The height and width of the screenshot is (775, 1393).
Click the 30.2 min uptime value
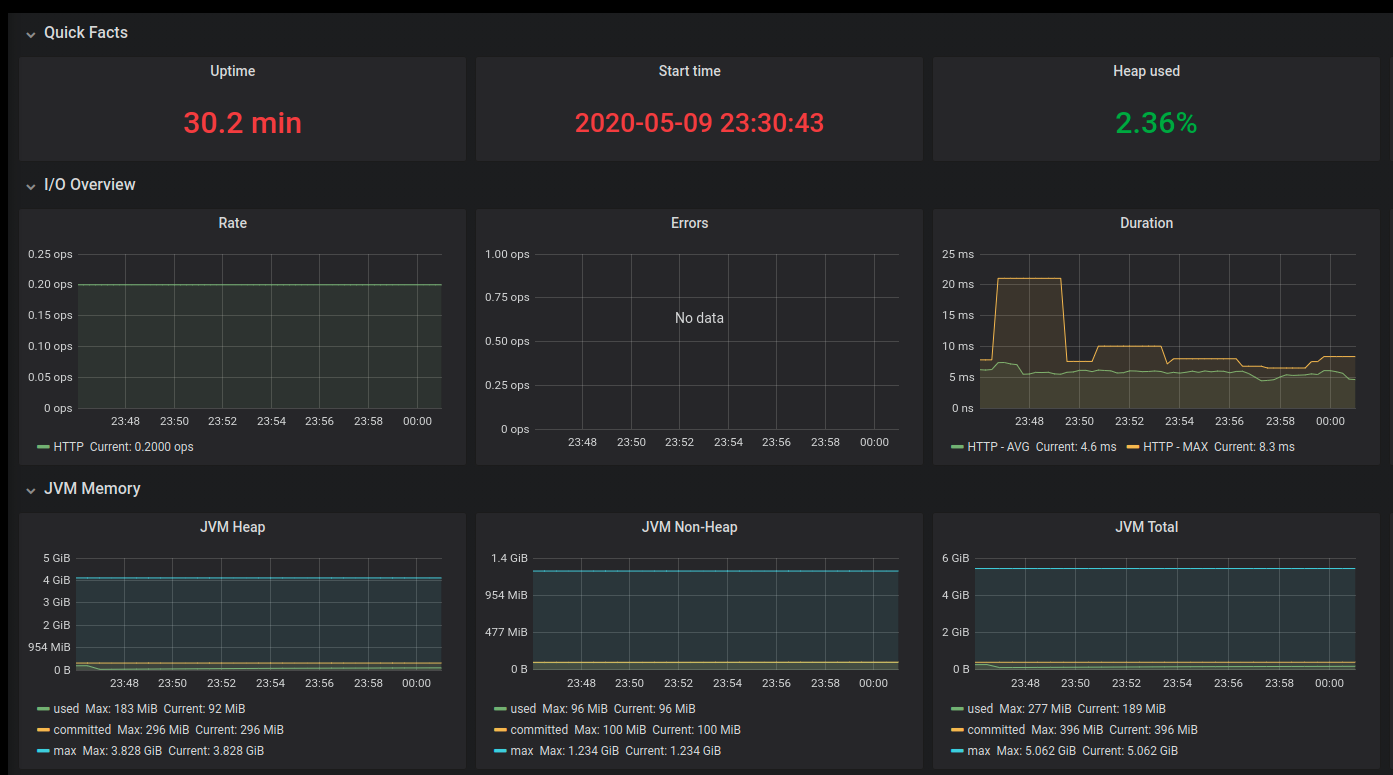click(x=242, y=123)
